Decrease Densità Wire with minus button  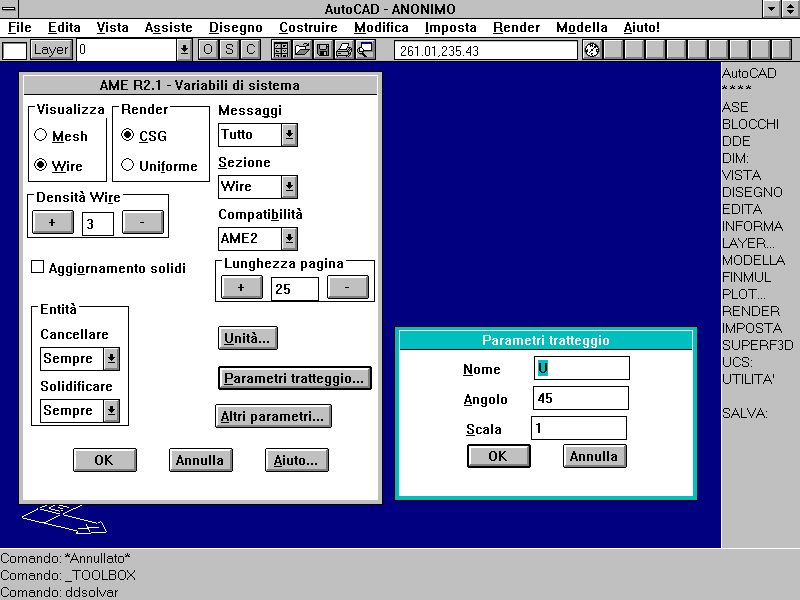(143, 222)
